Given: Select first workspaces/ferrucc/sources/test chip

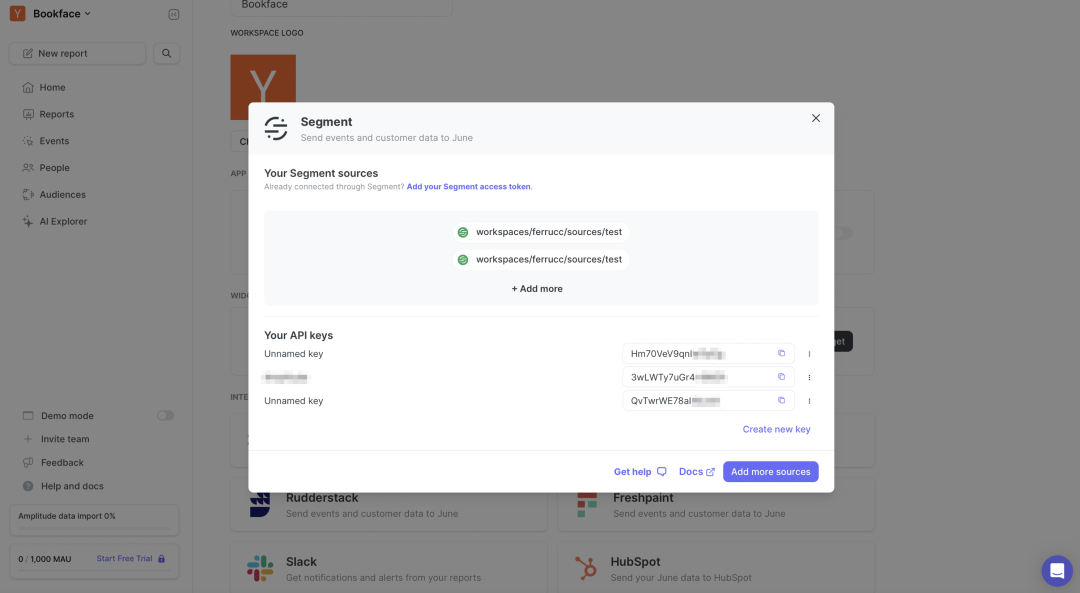Looking at the screenshot, I should [x=541, y=232].
